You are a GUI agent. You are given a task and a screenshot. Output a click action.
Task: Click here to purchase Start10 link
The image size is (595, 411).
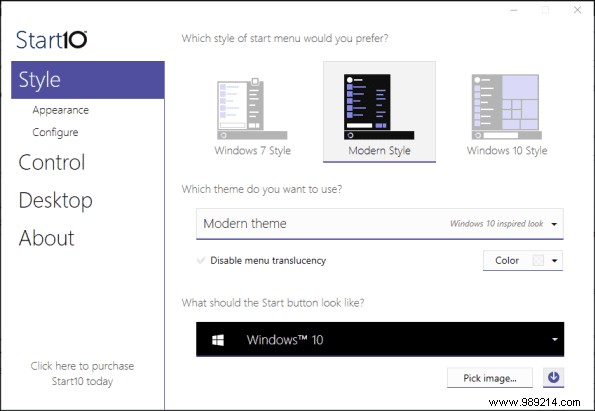click(x=82, y=373)
